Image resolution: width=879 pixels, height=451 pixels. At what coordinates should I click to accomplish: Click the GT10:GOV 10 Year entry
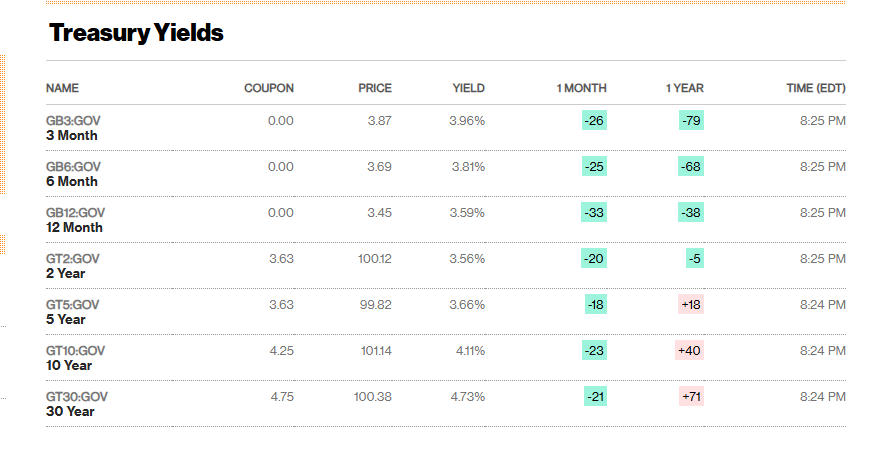coord(75,358)
